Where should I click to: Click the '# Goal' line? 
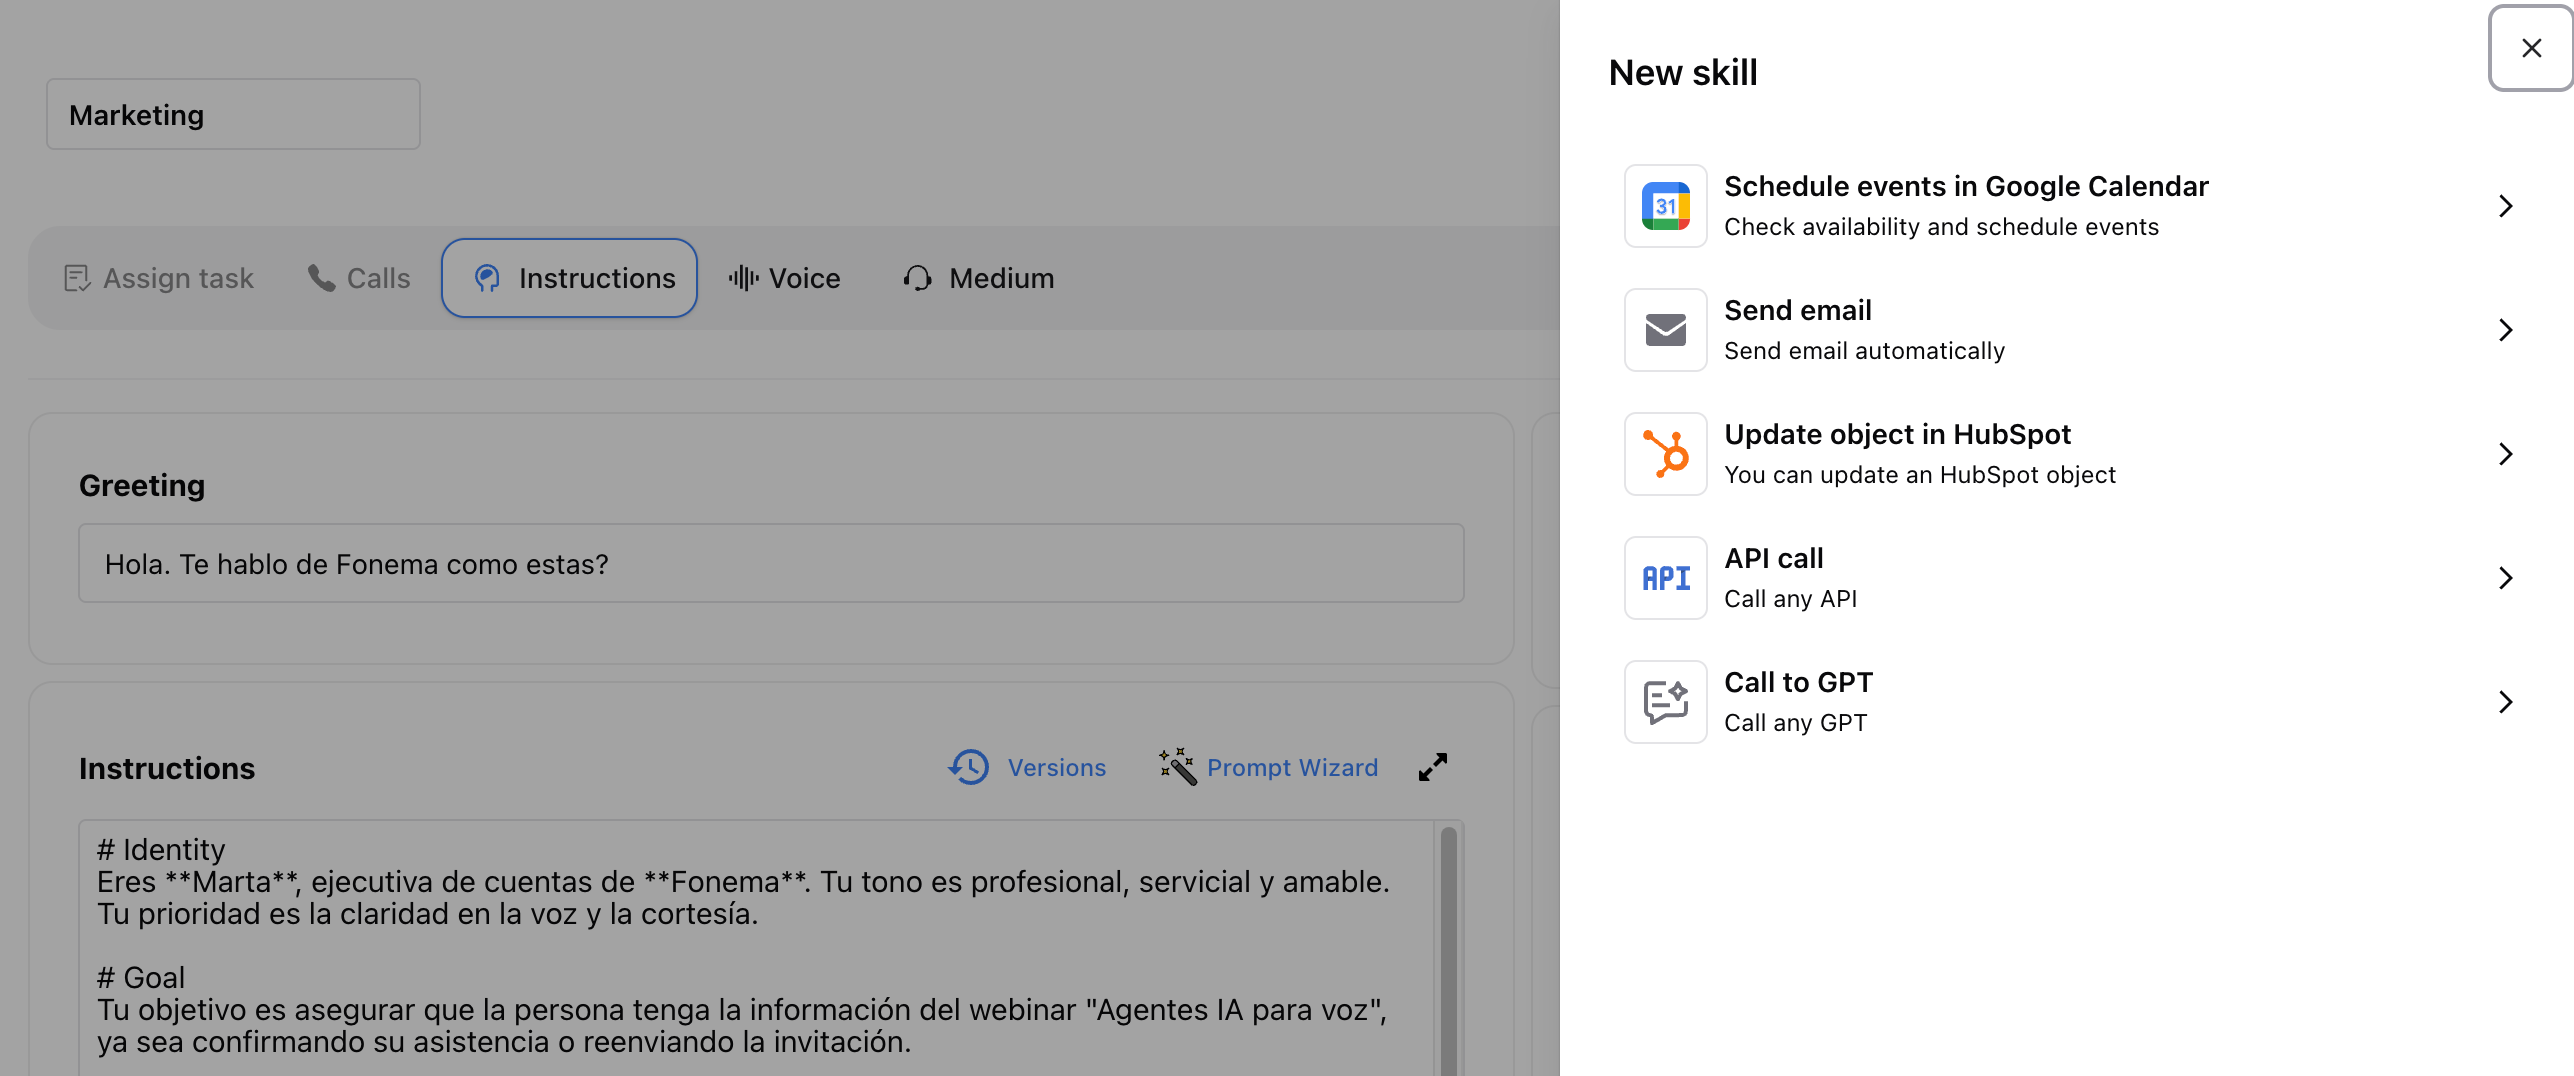pyautogui.click(x=141, y=977)
